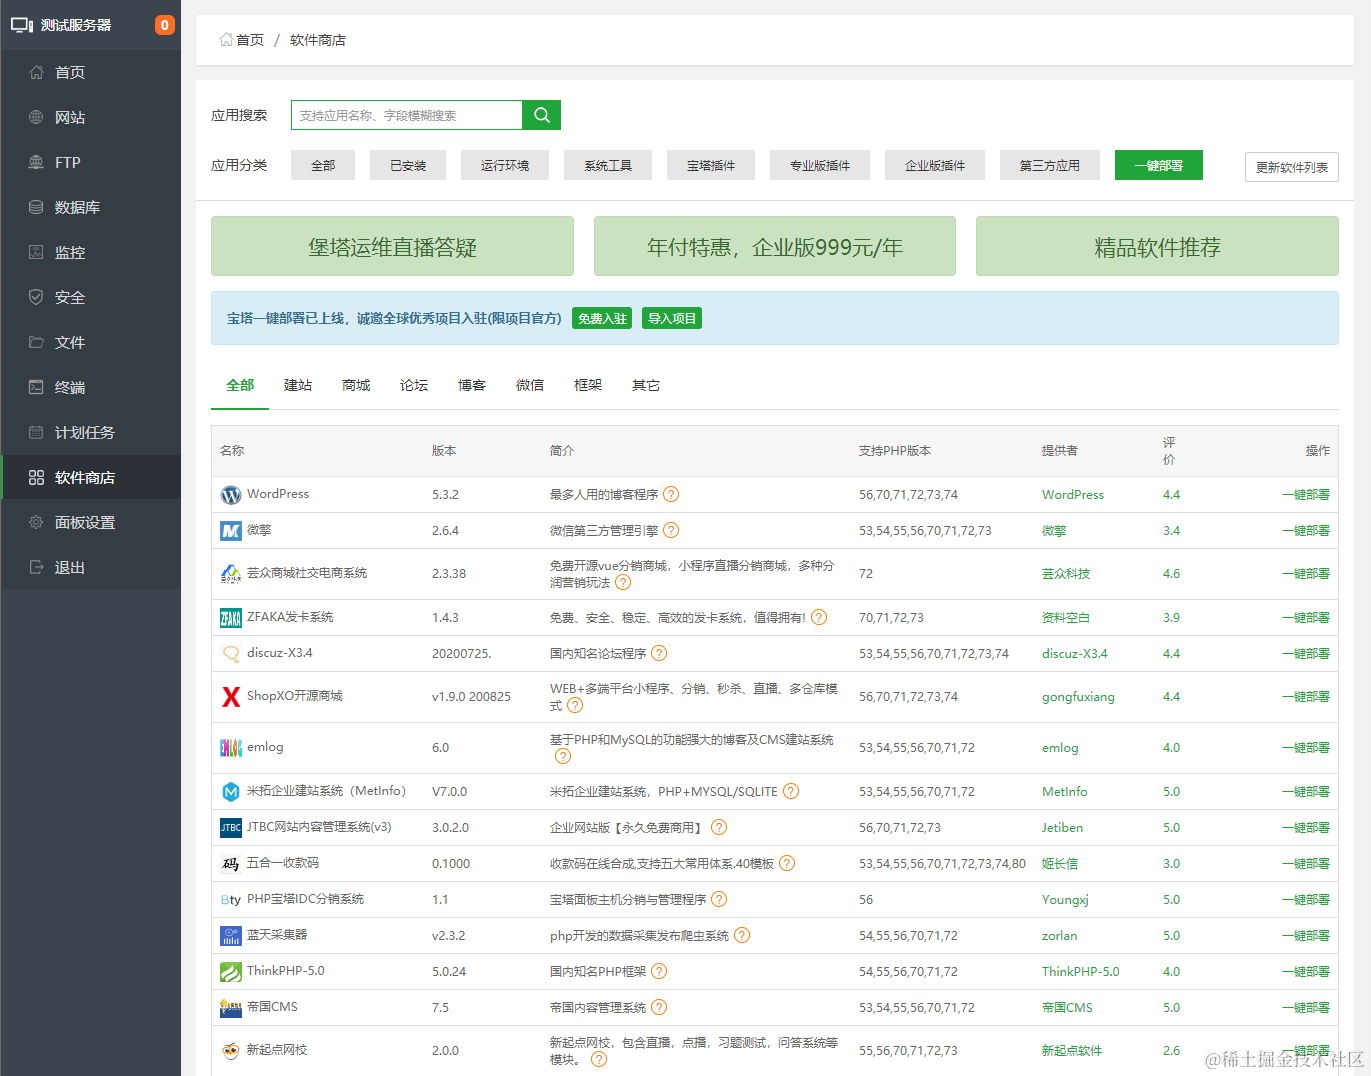The width and height of the screenshot is (1371, 1076).
Task: Click the emlog app icon
Action: tap(231, 748)
